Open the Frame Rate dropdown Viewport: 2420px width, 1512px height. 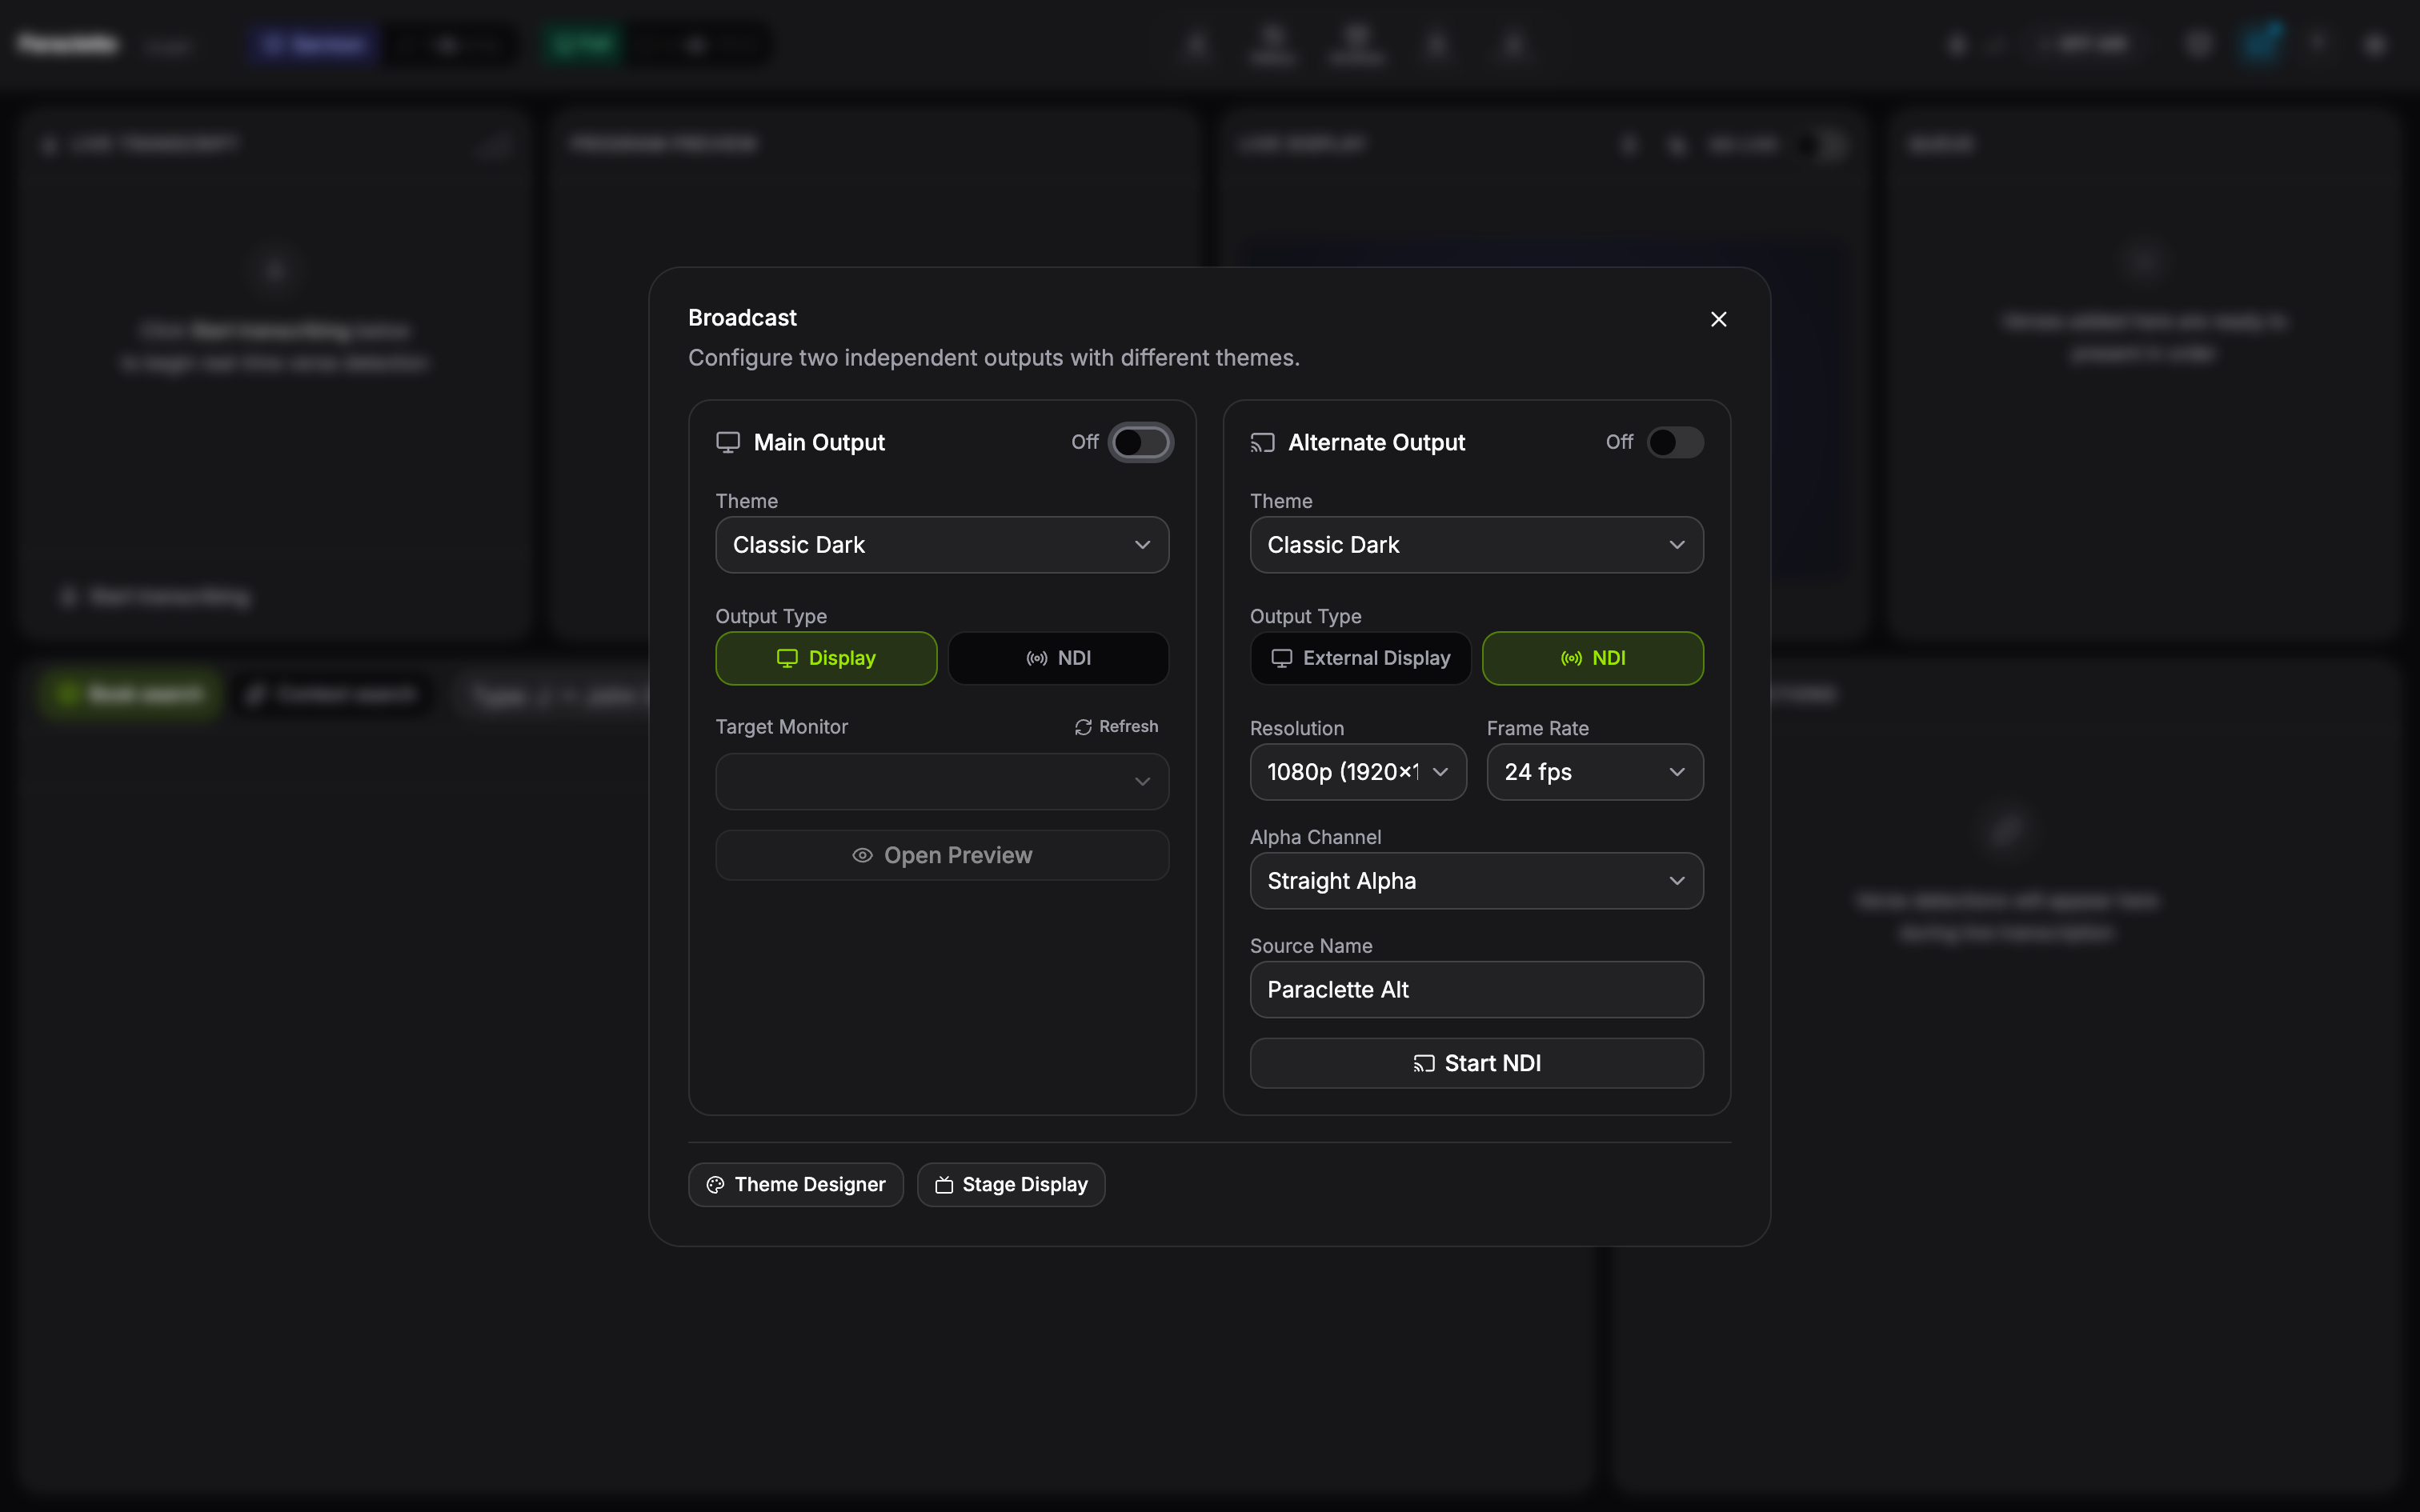pos(1595,772)
